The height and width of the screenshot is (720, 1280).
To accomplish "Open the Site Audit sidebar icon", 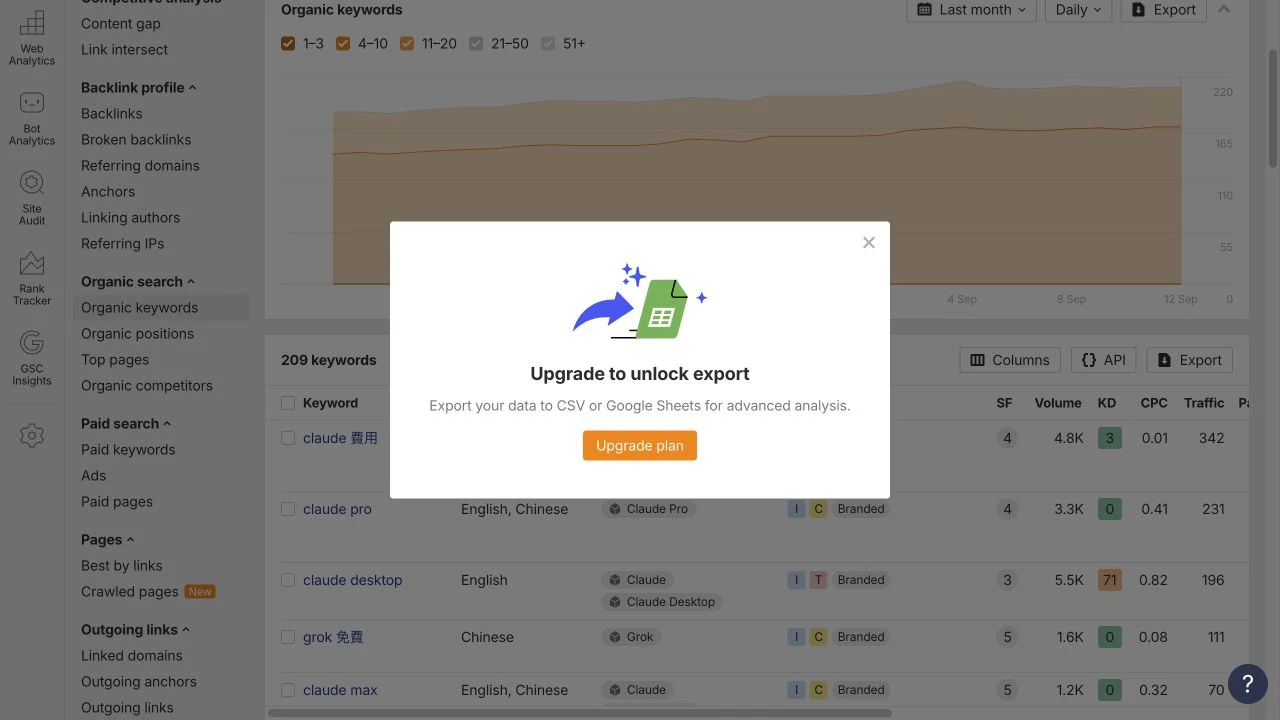I will 32,198.
